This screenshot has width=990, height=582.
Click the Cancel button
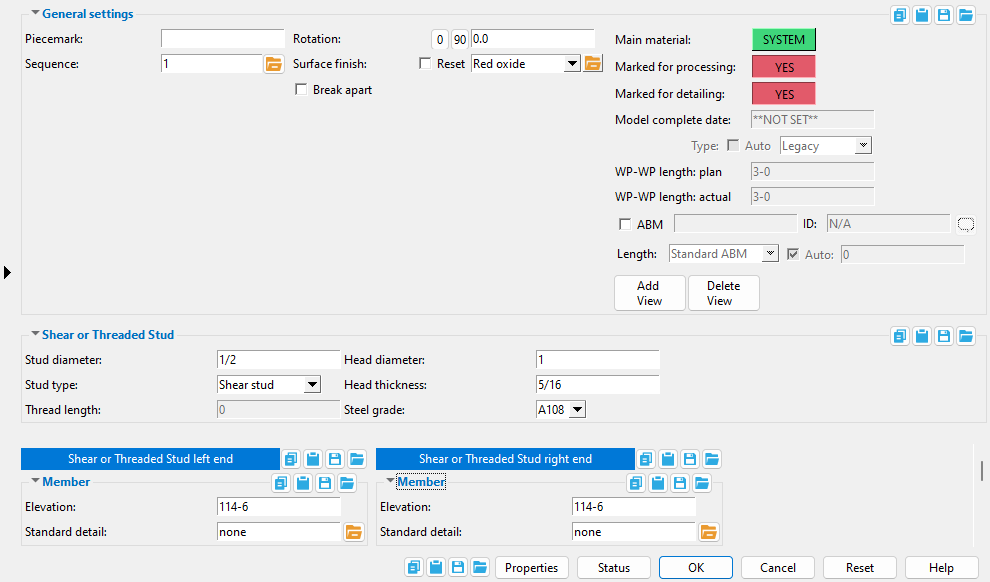point(778,567)
